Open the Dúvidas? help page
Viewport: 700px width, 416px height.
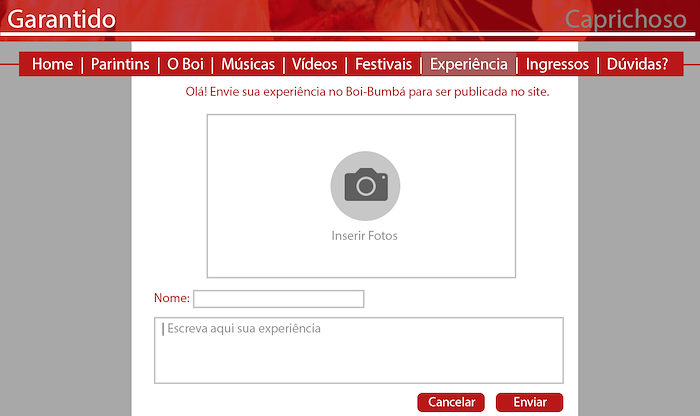[x=638, y=64]
